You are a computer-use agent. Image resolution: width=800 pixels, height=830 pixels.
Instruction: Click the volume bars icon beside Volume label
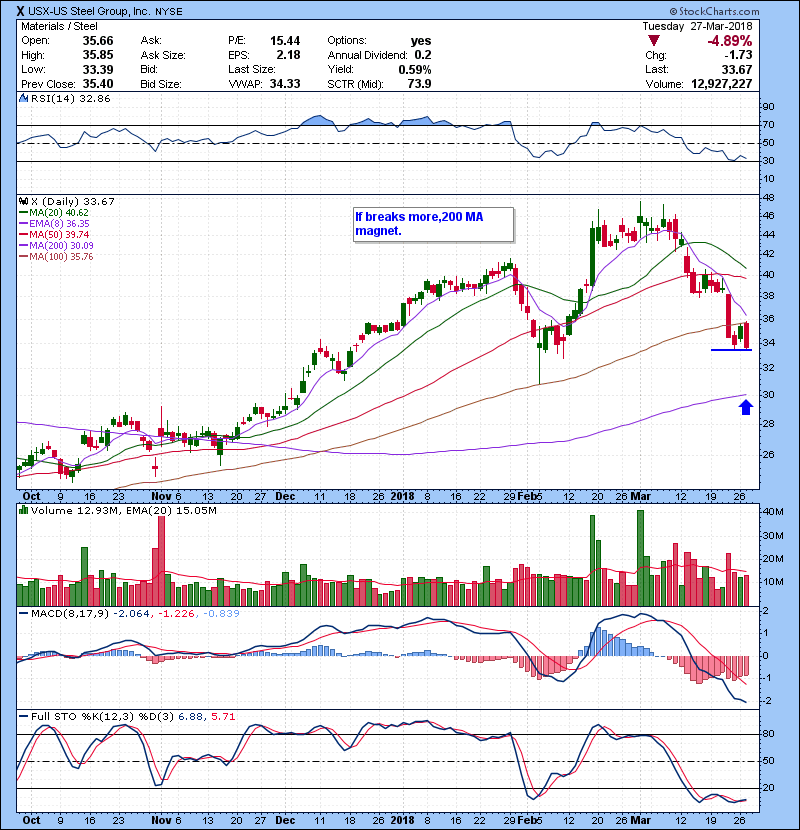(x=23, y=510)
